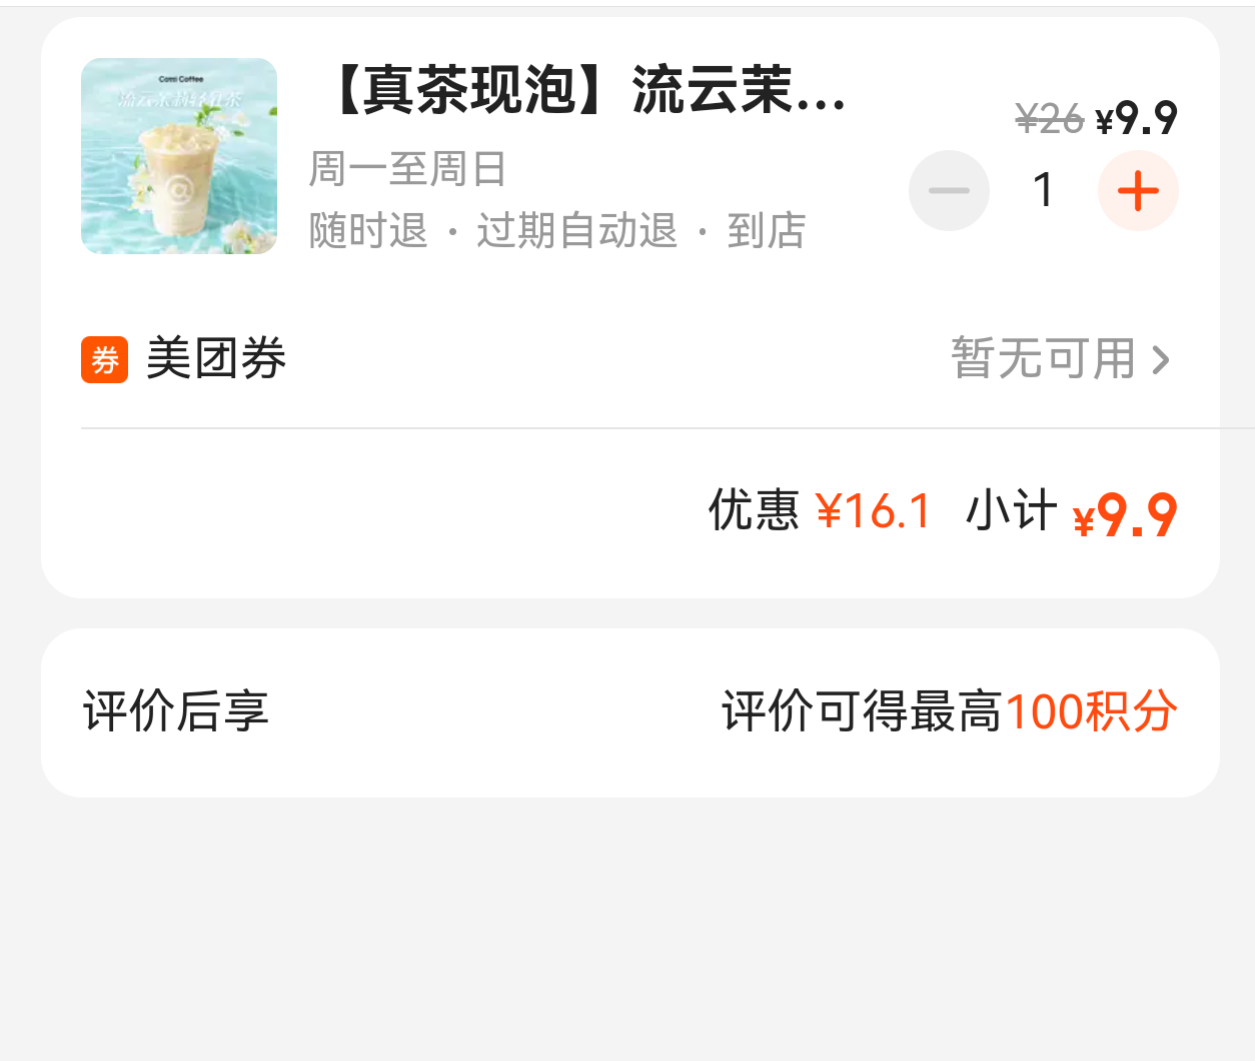1255x1061 pixels.
Task: View the 优惠 ¥16.1 discount amount
Action: tap(820, 511)
